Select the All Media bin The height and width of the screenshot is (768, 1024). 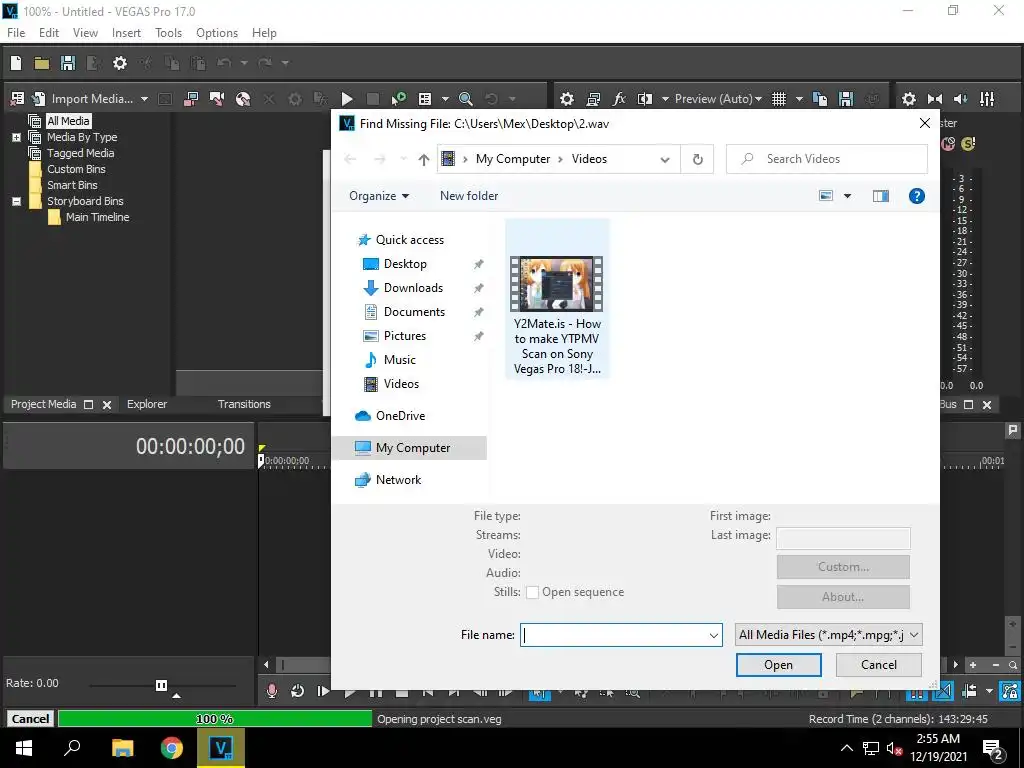click(68, 121)
